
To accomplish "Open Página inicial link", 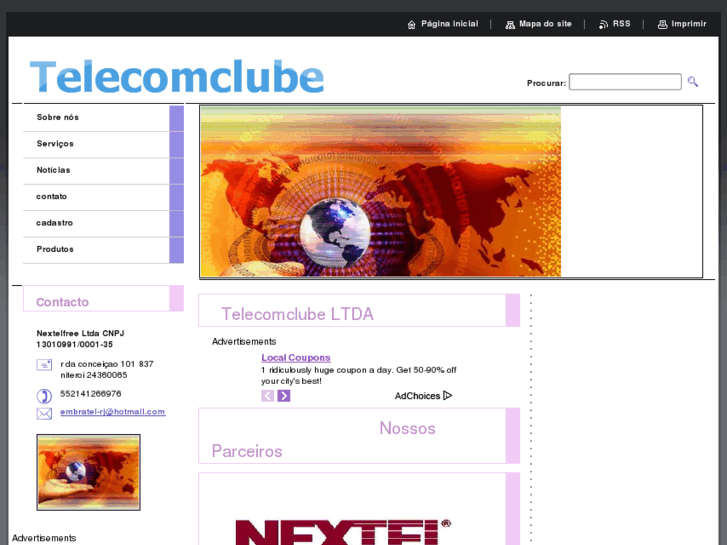I will (x=449, y=24).
